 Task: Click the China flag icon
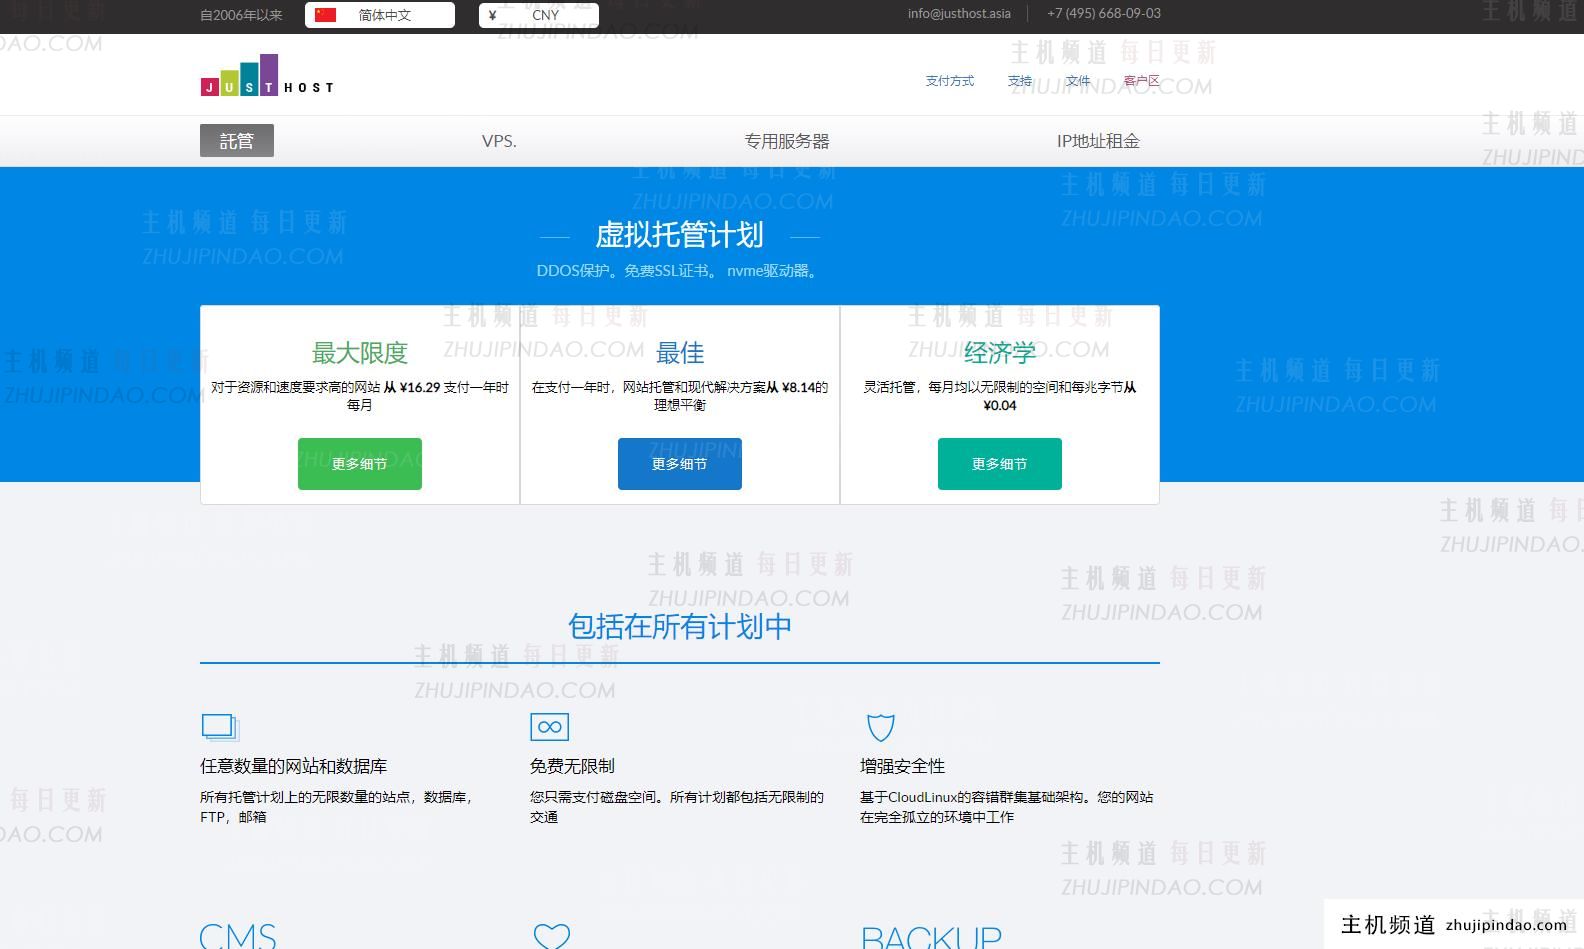pyautogui.click(x=326, y=15)
